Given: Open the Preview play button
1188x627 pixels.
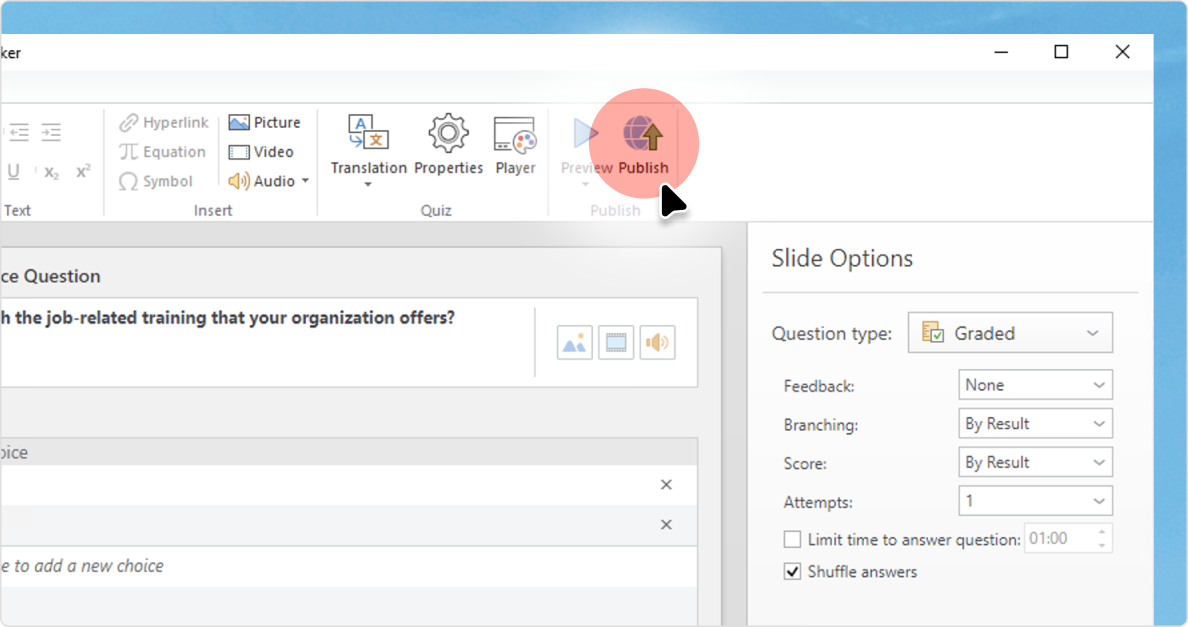Looking at the screenshot, I should point(585,134).
